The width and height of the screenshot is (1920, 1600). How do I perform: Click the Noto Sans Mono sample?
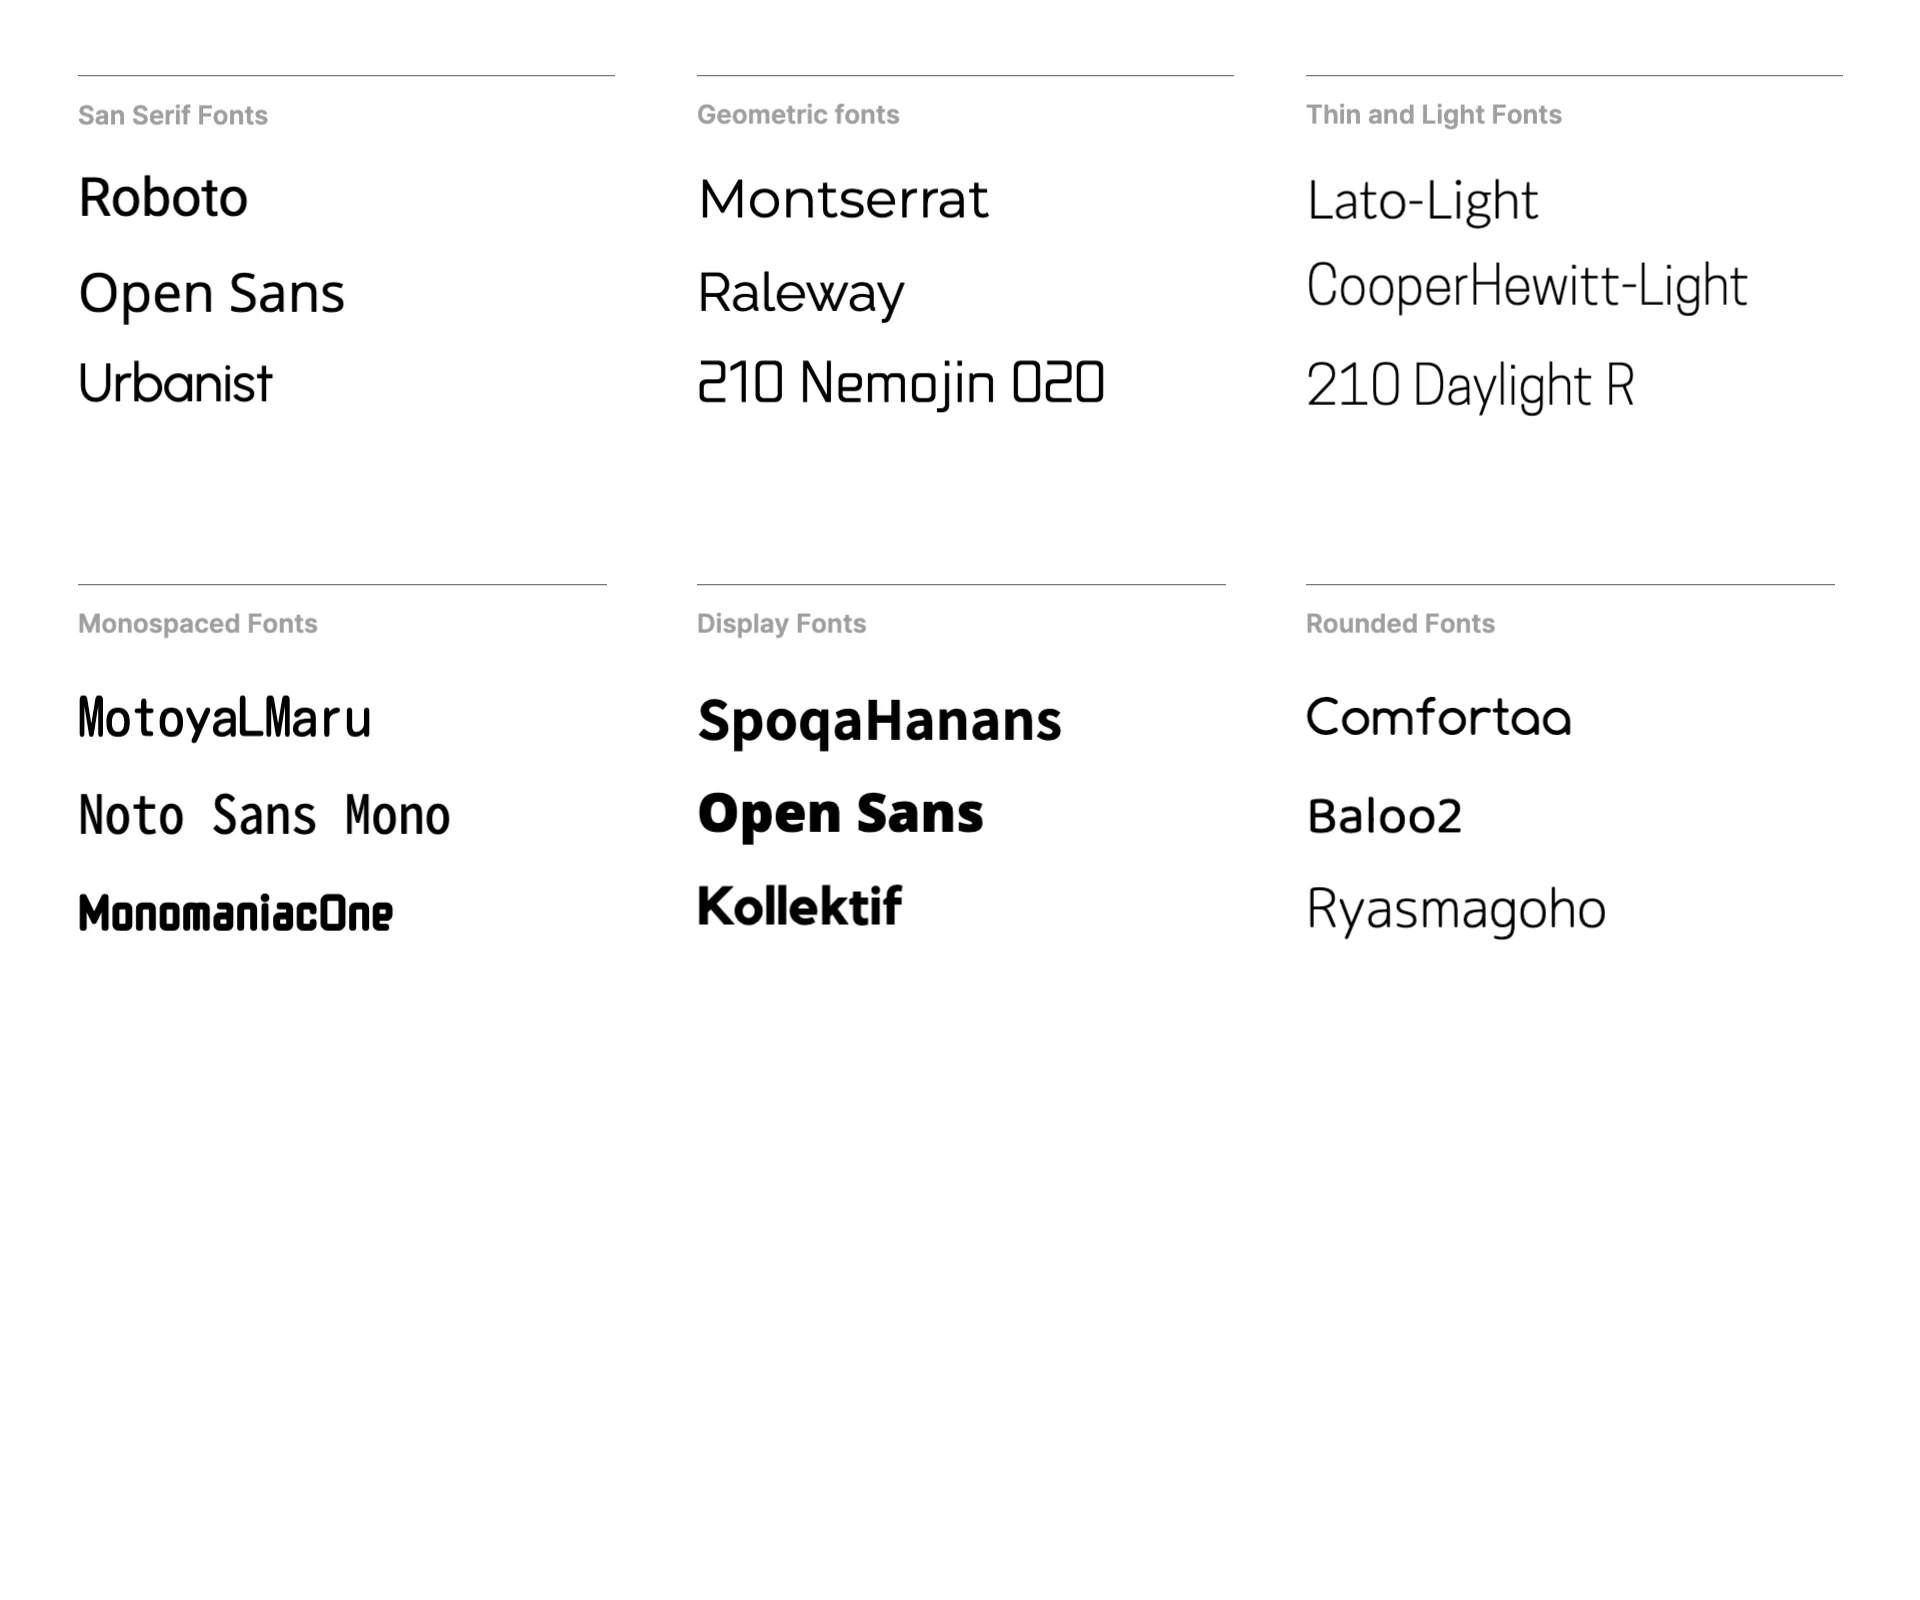pos(264,815)
